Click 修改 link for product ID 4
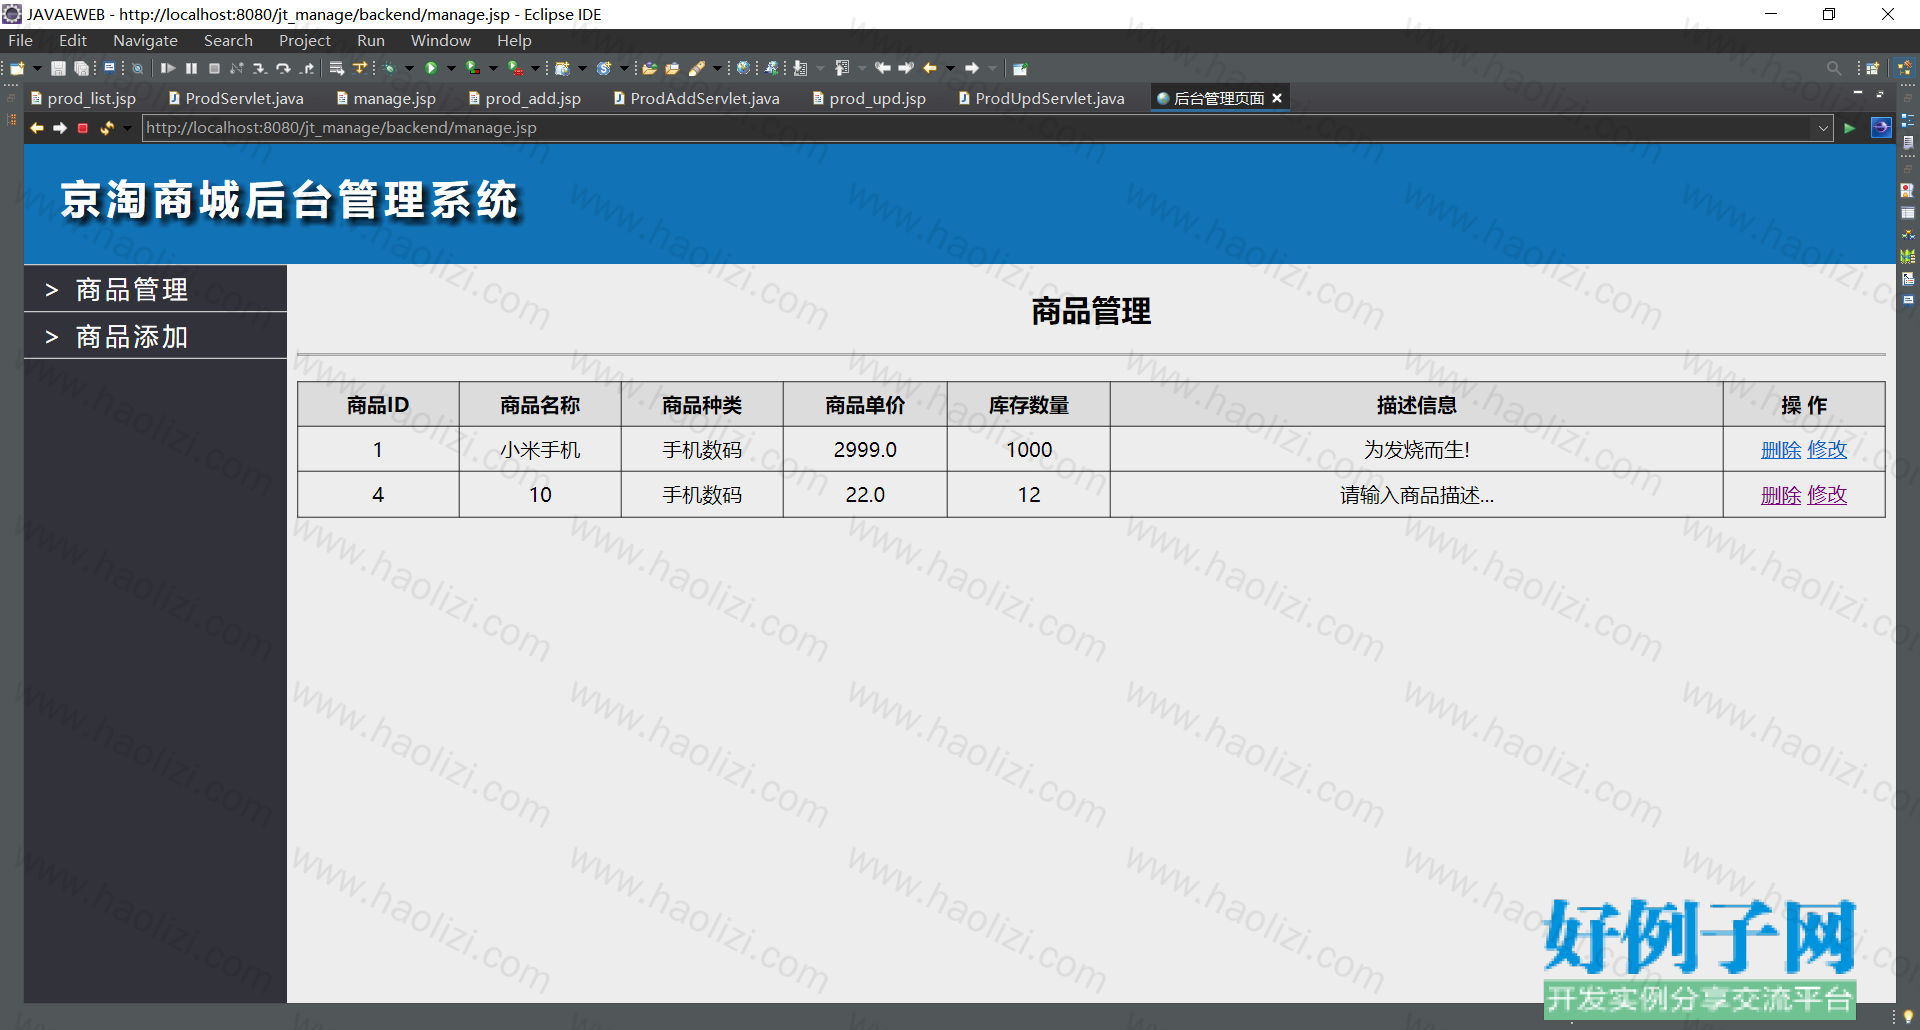Image resolution: width=1920 pixels, height=1030 pixels. pos(1827,495)
